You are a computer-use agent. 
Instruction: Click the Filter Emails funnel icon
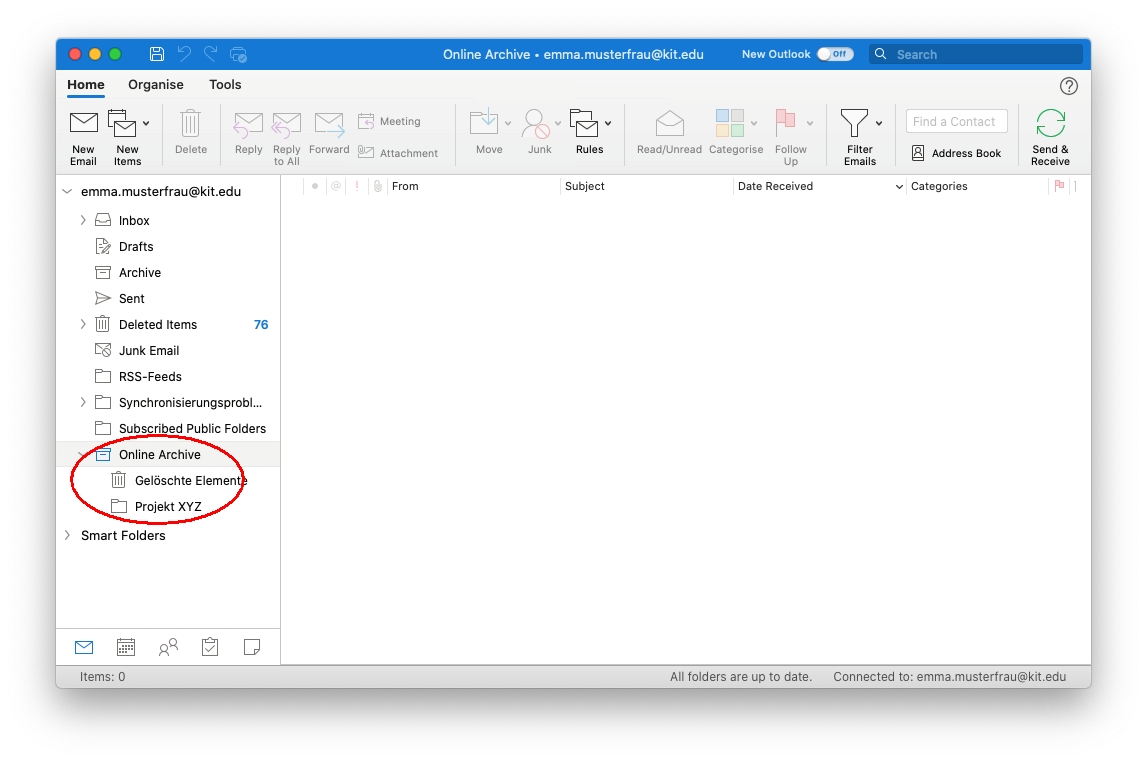[854, 124]
